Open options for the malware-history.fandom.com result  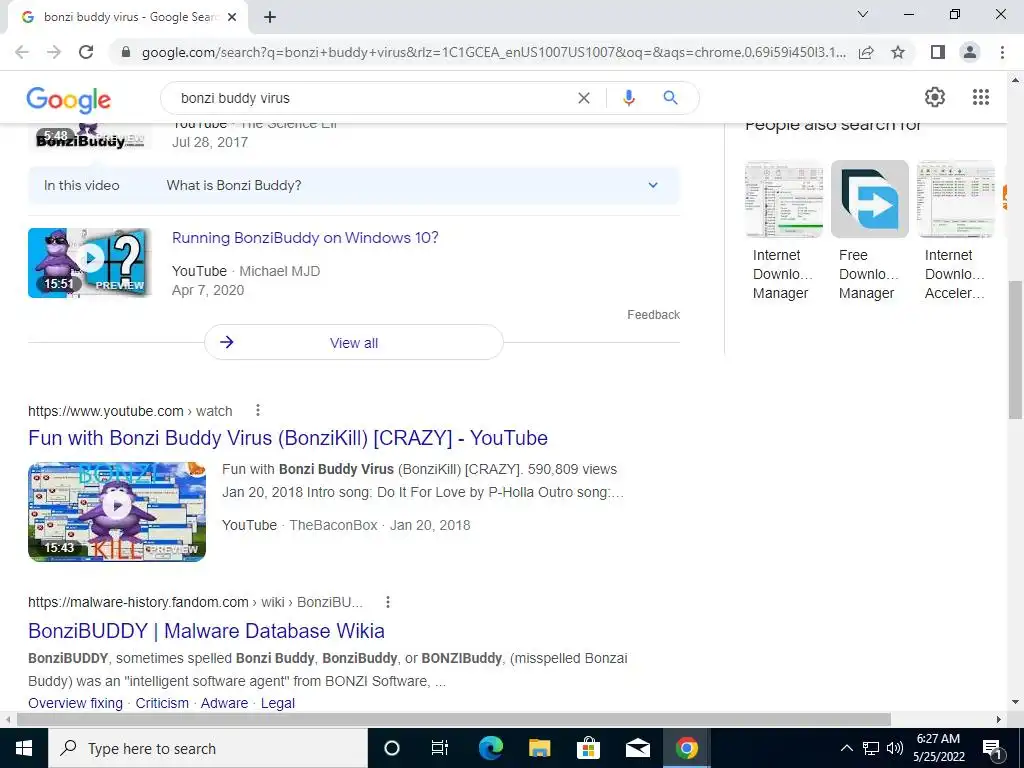pyautogui.click(x=388, y=601)
